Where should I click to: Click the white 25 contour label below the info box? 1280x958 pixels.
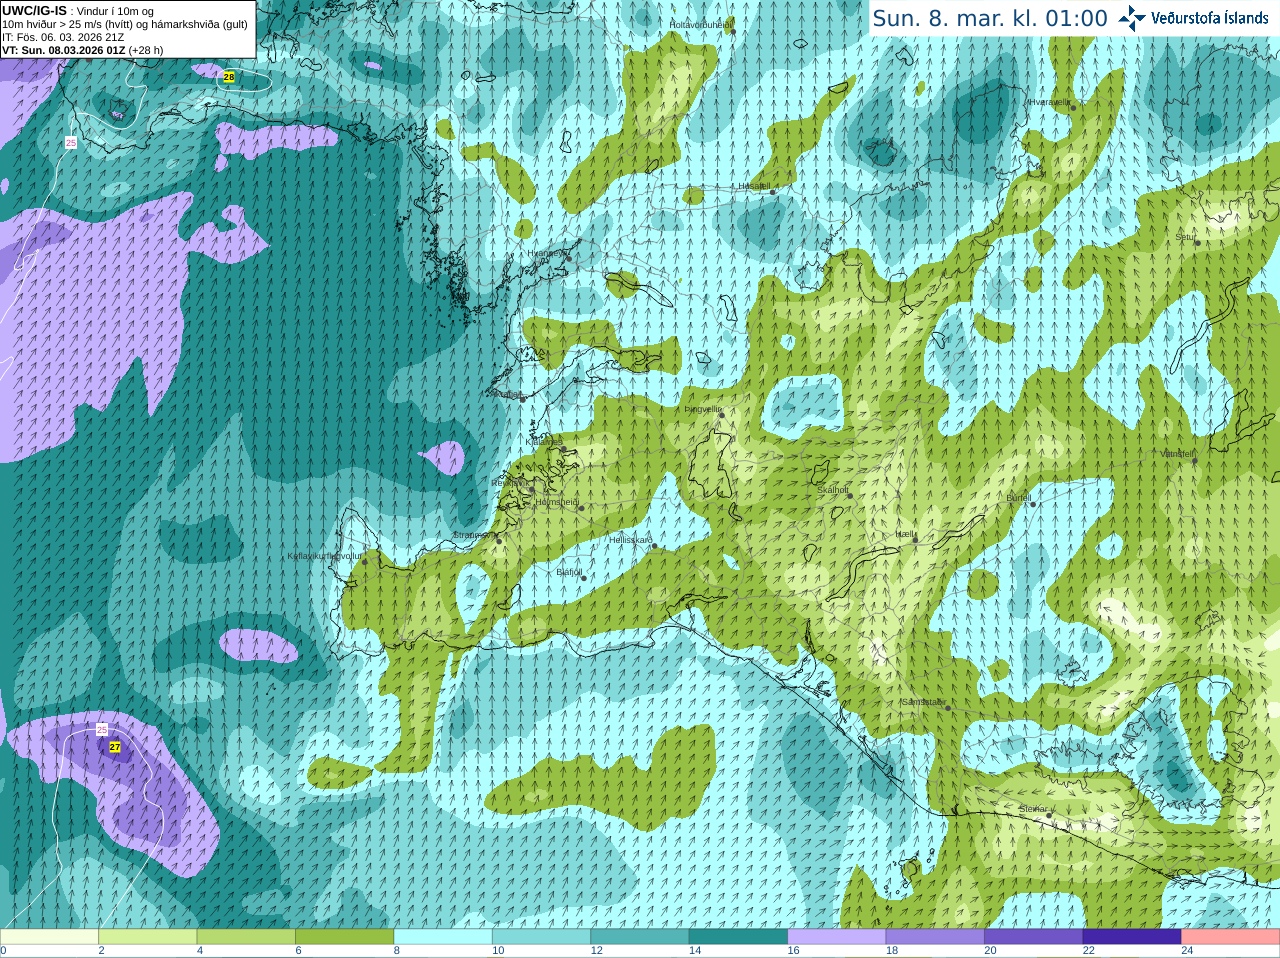click(x=71, y=143)
